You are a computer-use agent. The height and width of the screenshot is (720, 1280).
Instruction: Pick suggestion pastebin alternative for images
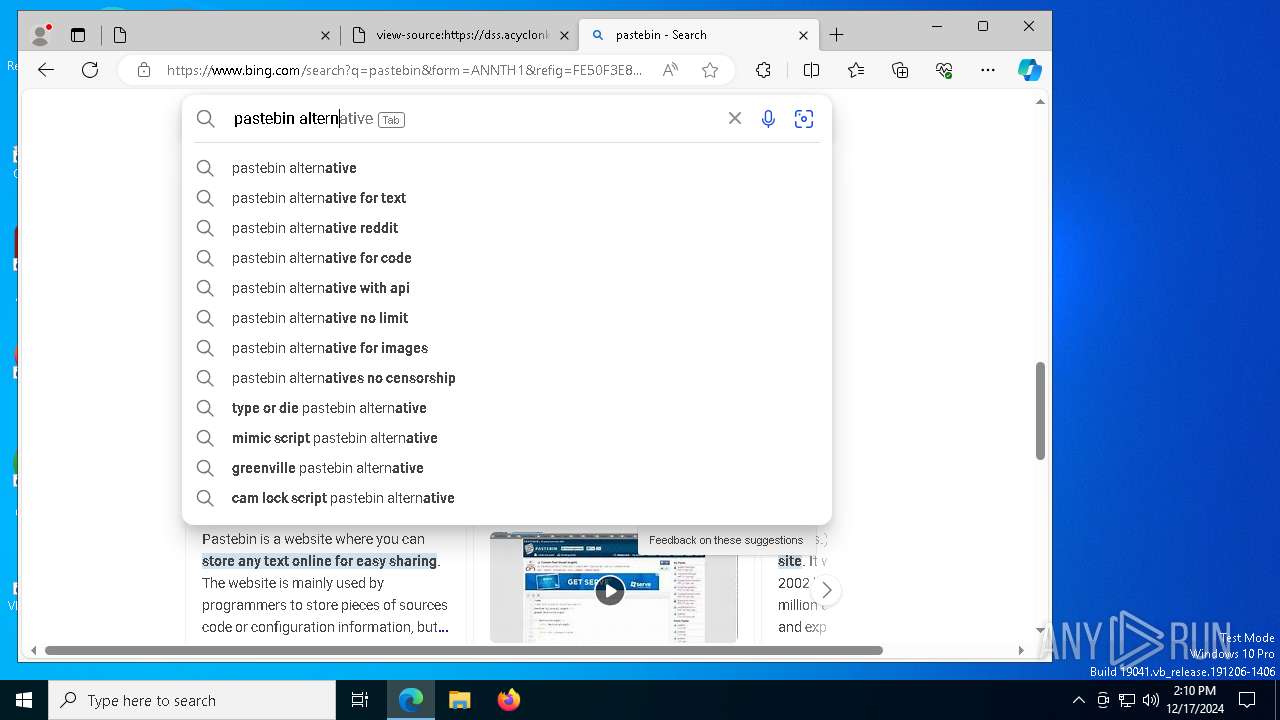[x=507, y=348]
